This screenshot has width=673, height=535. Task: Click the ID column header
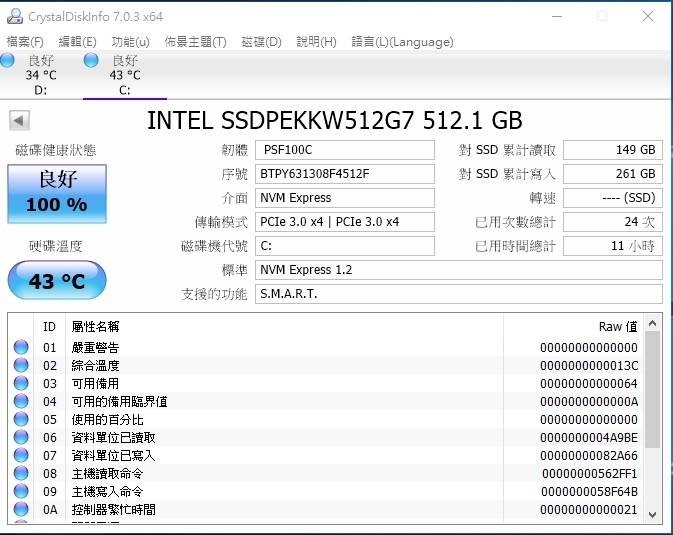point(49,326)
